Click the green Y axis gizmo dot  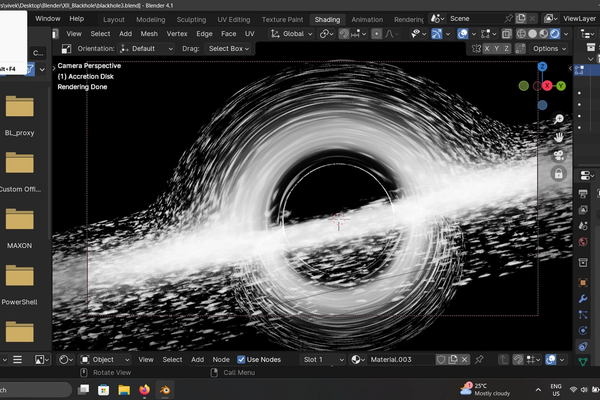[x=561, y=86]
